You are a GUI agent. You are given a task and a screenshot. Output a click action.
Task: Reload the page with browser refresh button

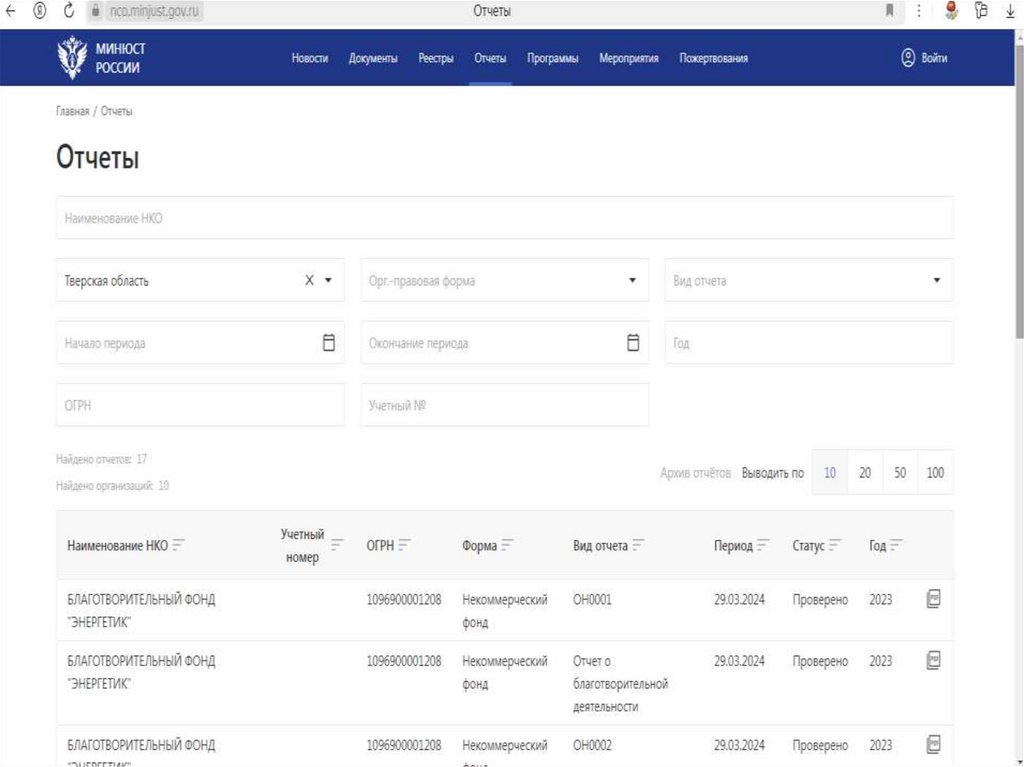point(69,11)
